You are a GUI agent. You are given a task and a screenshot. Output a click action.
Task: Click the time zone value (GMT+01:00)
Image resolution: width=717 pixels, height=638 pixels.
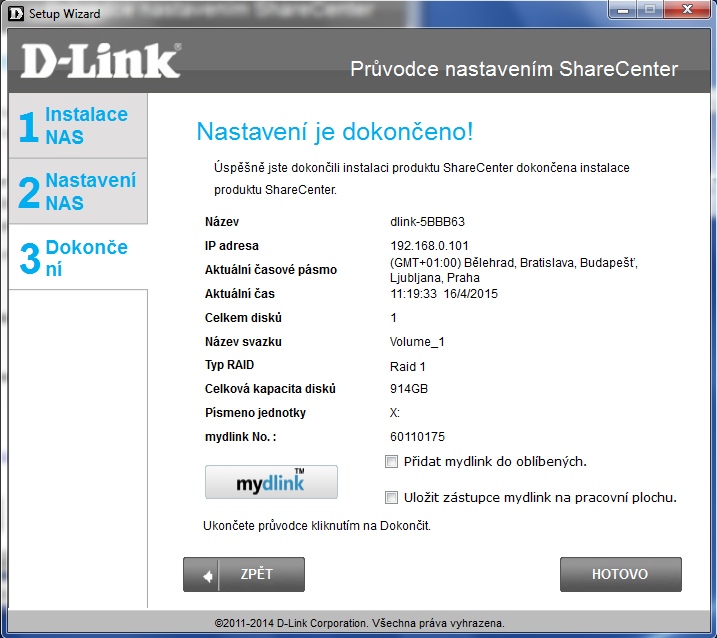click(514, 270)
